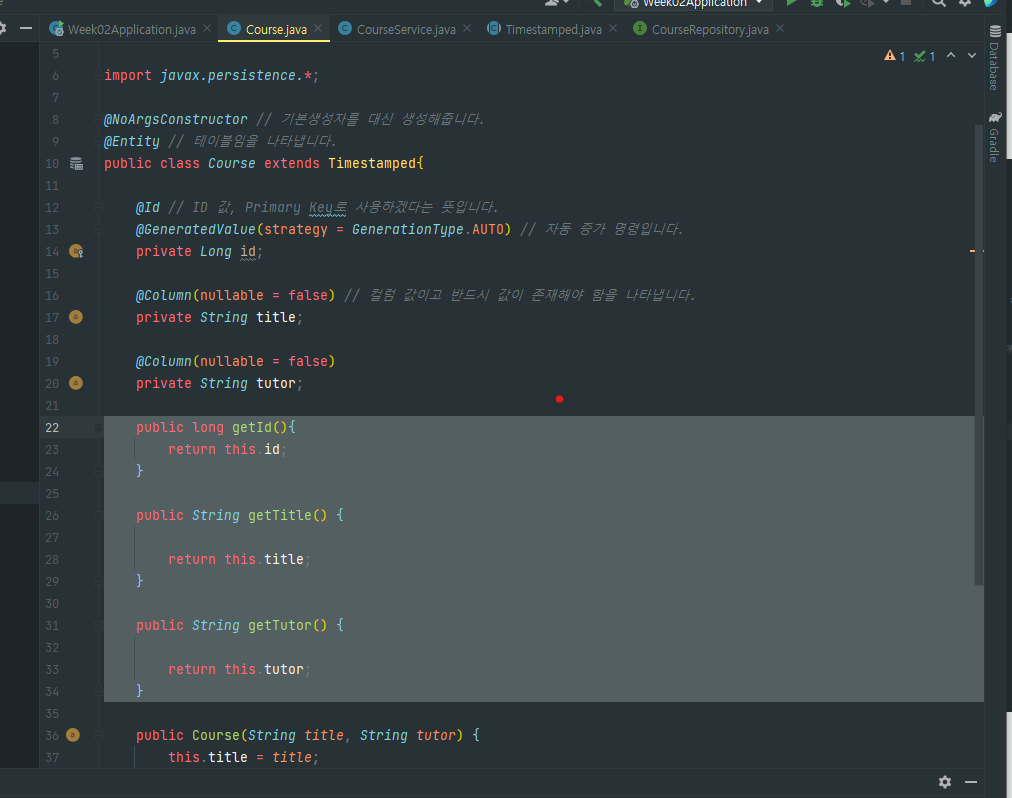Toggle the fold marker on line 12
Screen dimensions: 1012x798
98,207
